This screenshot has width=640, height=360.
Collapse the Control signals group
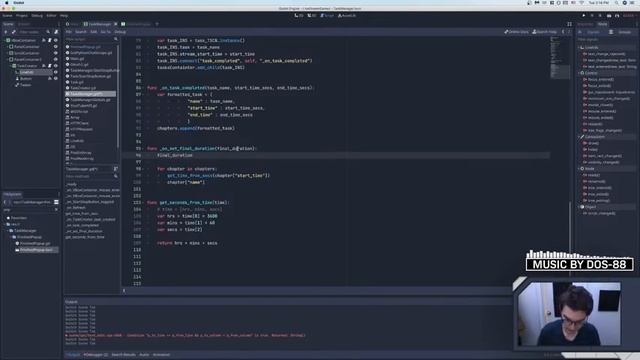click(580, 73)
